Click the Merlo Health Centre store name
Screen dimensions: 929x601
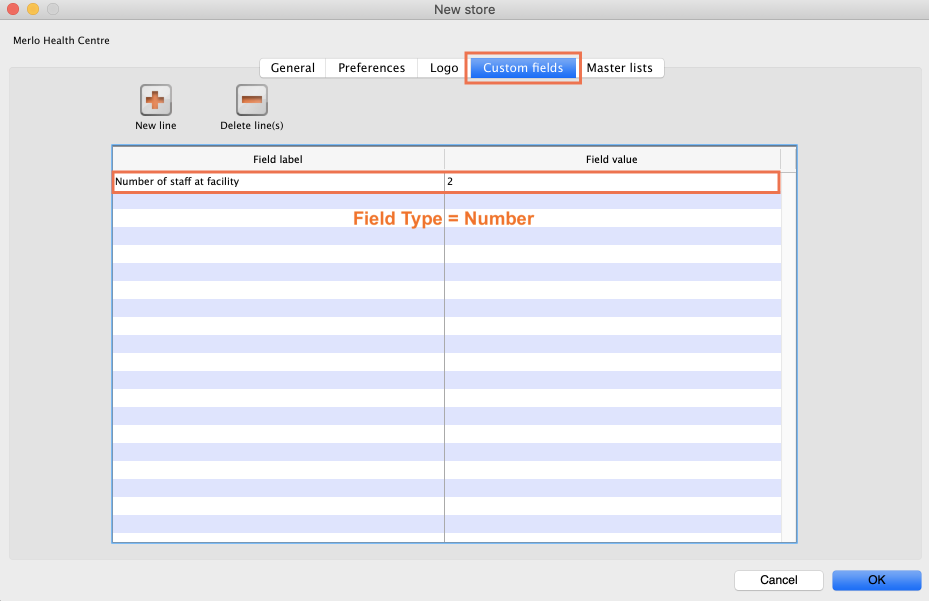pos(61,41)
